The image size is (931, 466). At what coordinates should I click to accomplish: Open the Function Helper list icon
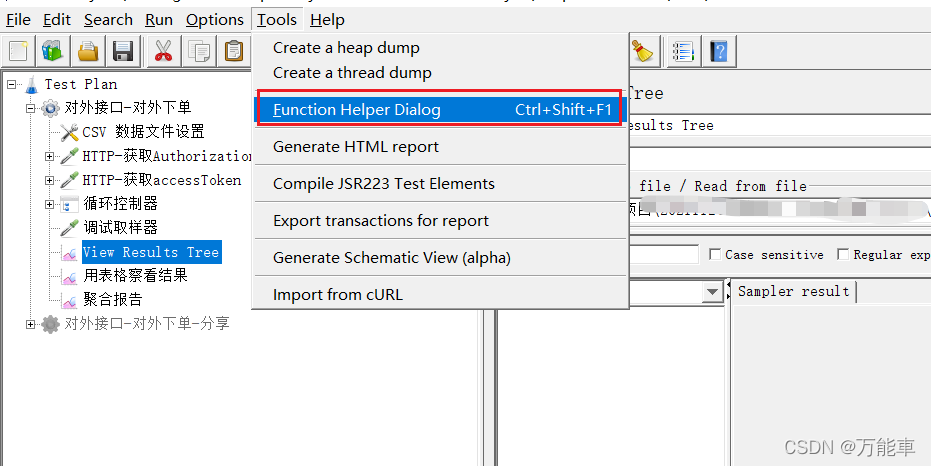[x=683, y=51]
